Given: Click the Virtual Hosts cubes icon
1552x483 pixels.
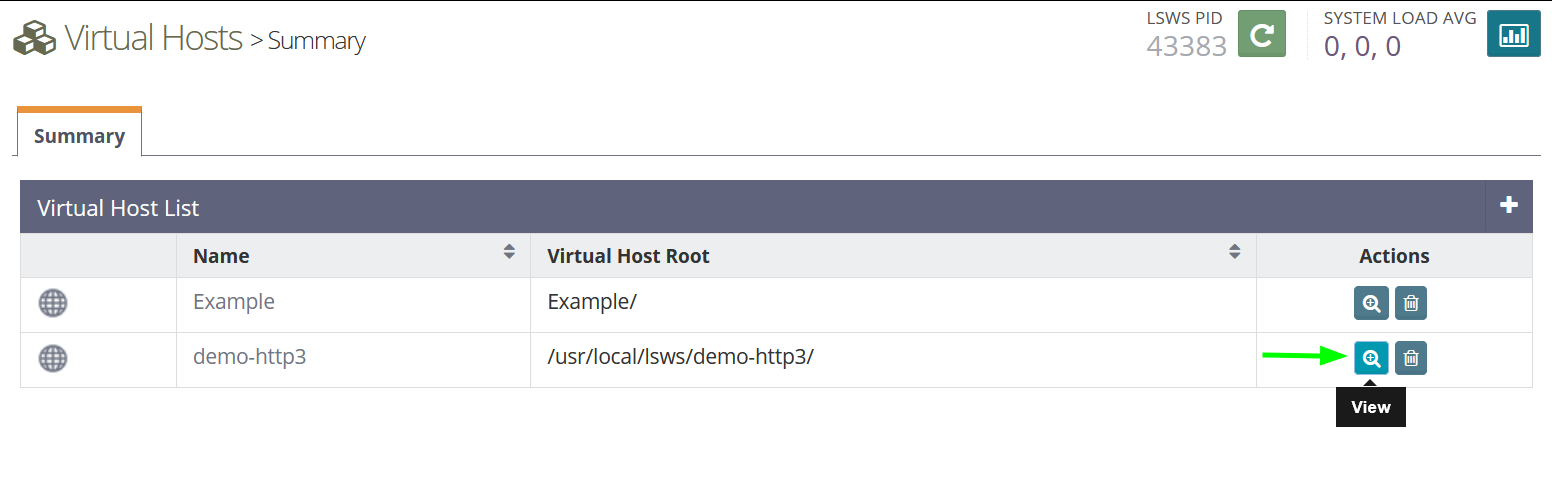Looking at the screenshot, I should pyautogui.click(x=34, y=40).
